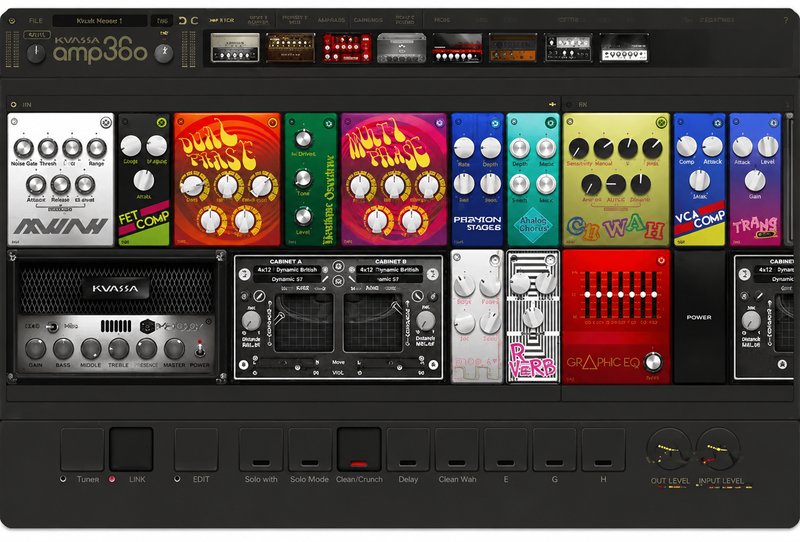800x542 pixels.
Task: Click the Range knob on gate pedal
Action: [96, 148]
